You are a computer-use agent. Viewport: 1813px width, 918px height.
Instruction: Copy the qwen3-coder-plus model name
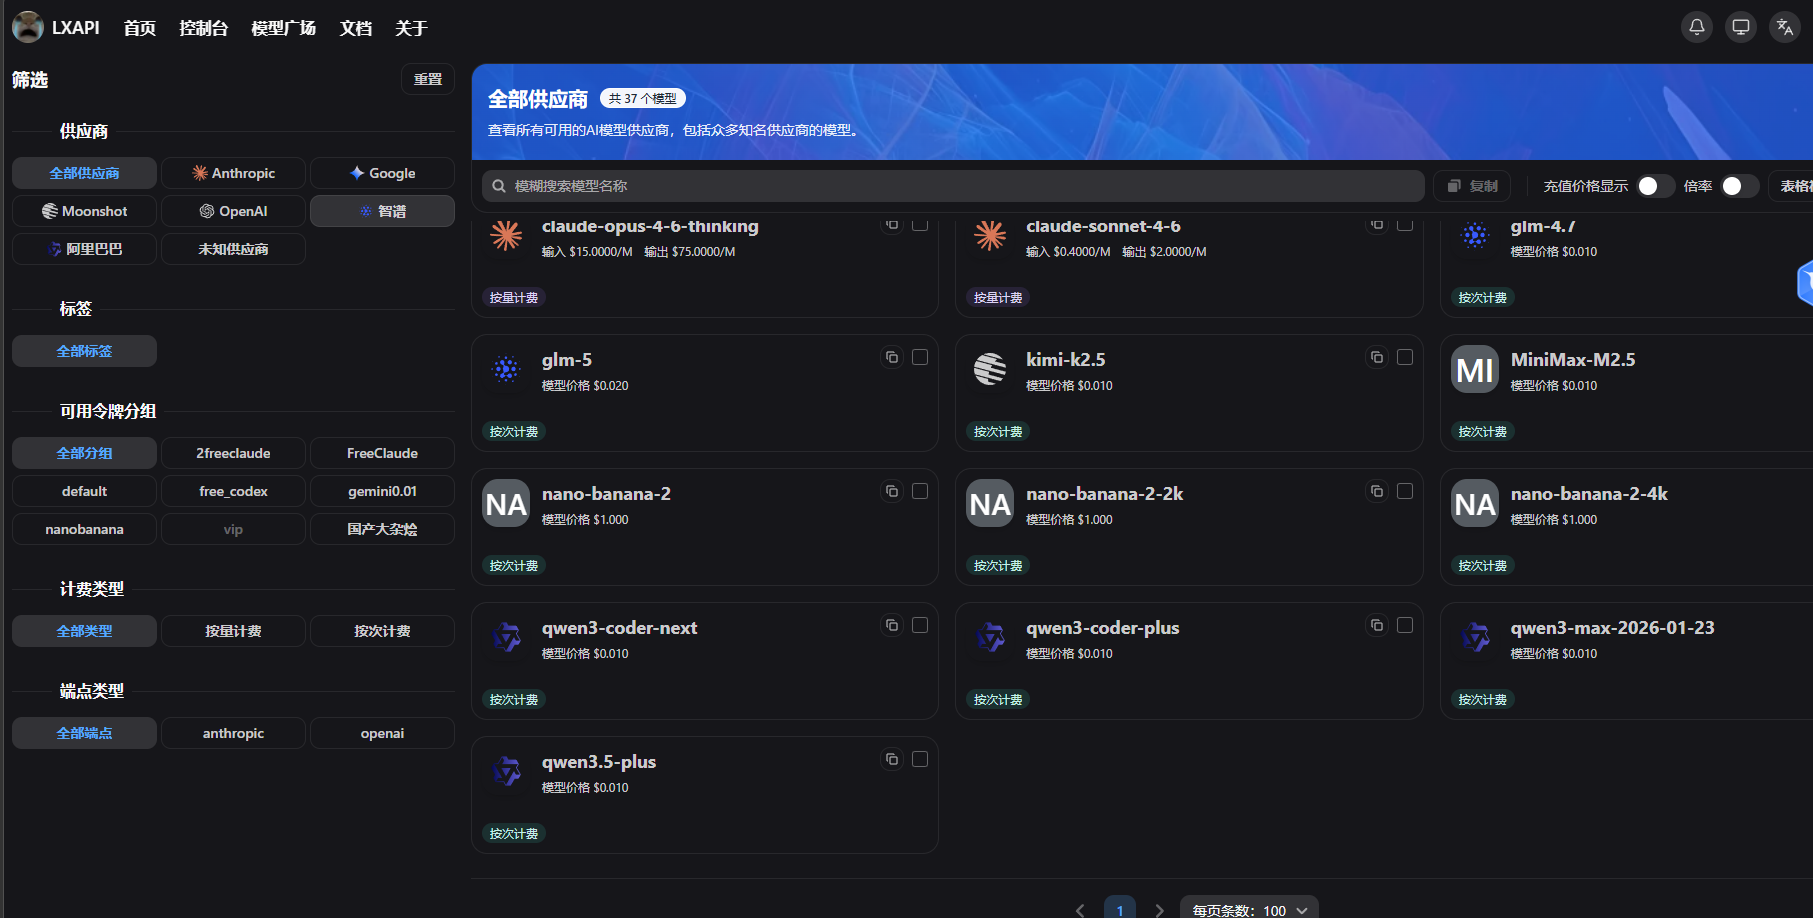1377,625
